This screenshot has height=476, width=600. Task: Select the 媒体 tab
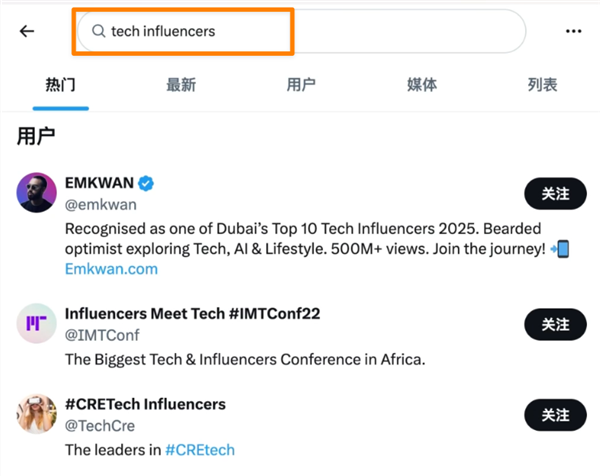[422, 85]
